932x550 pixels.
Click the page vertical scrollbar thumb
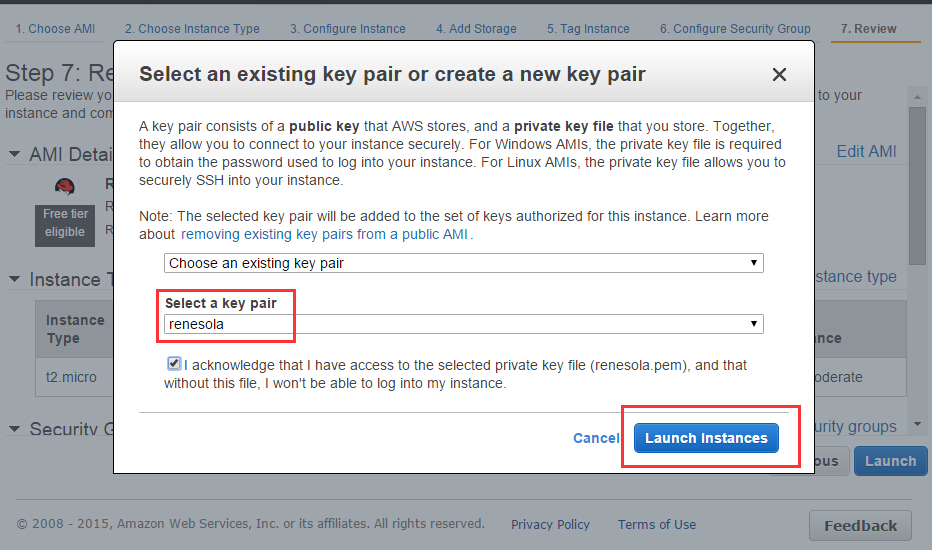[917, 186]
